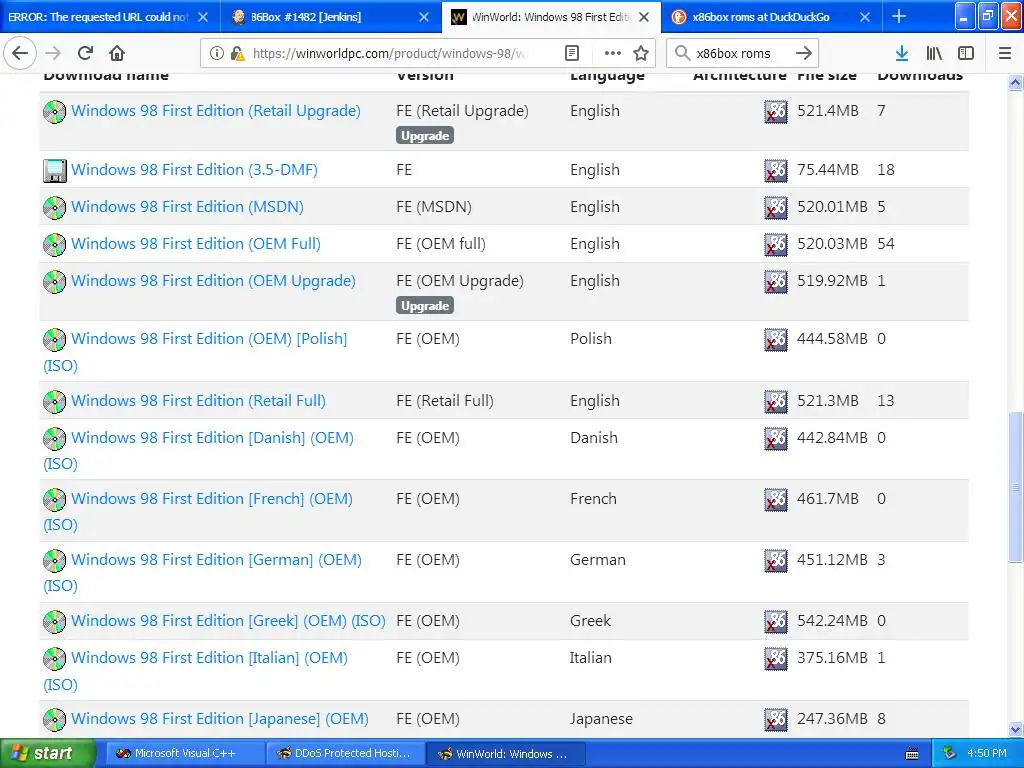Open the Windows Start menu
The height and width of the screenshot is (768, 1024).
tap(48, 754)
